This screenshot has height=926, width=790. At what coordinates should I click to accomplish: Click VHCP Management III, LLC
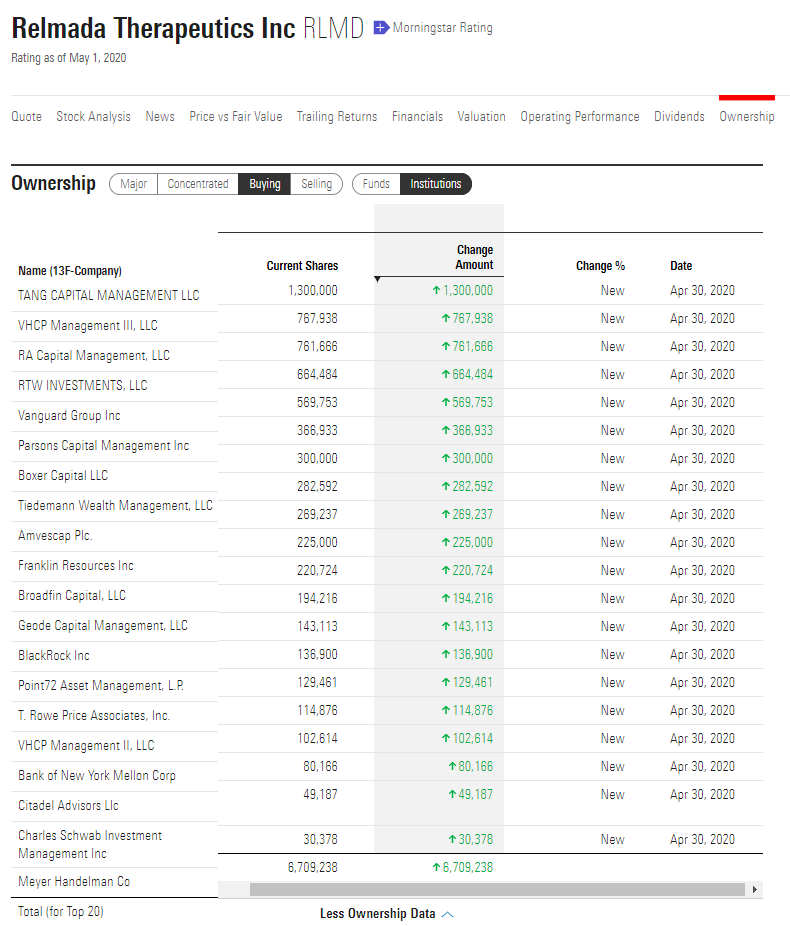coord(87,325)
